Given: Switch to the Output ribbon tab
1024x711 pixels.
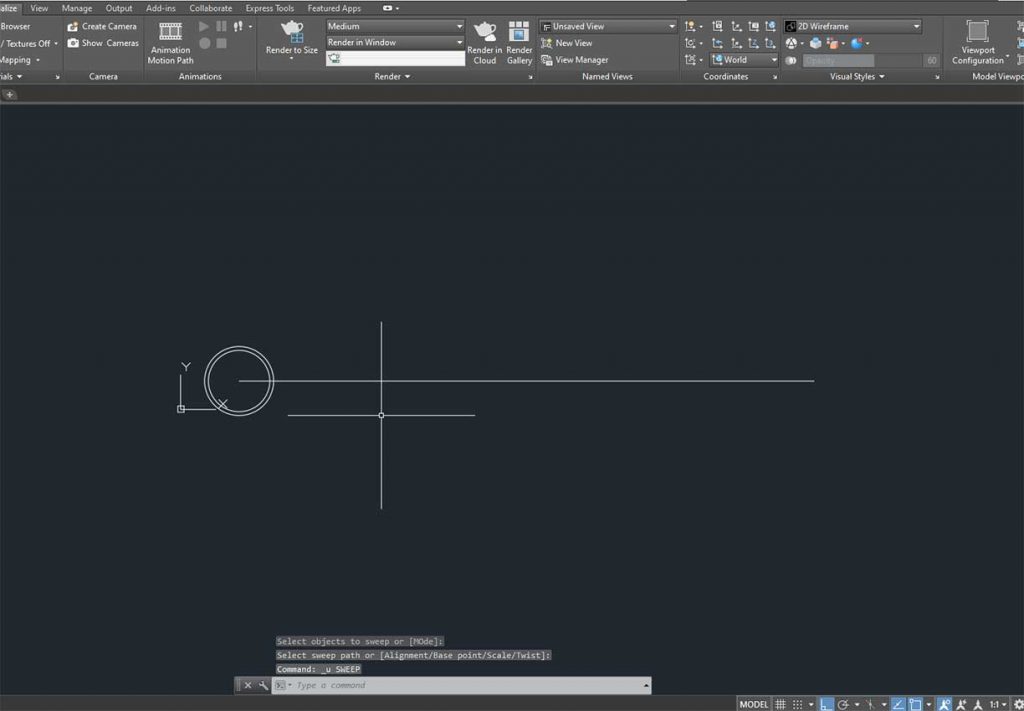Looking at the screenshot, I should pos(119,7).
